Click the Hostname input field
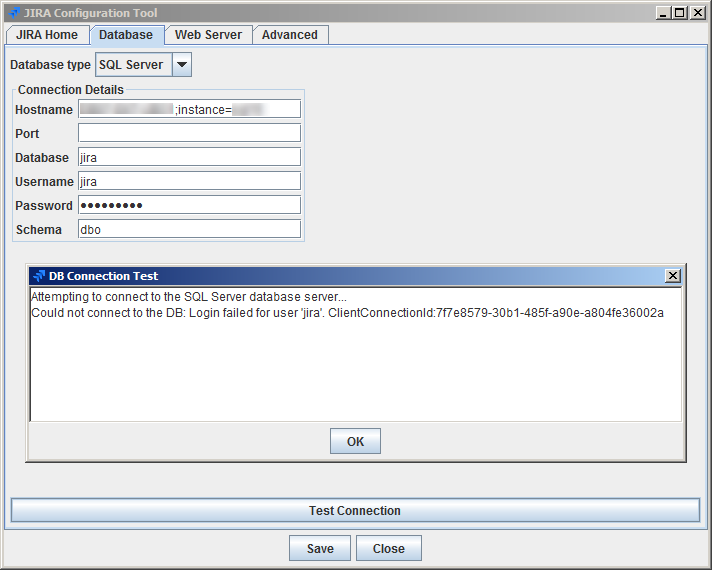The image size is (712, 570). tap(189, 109)
